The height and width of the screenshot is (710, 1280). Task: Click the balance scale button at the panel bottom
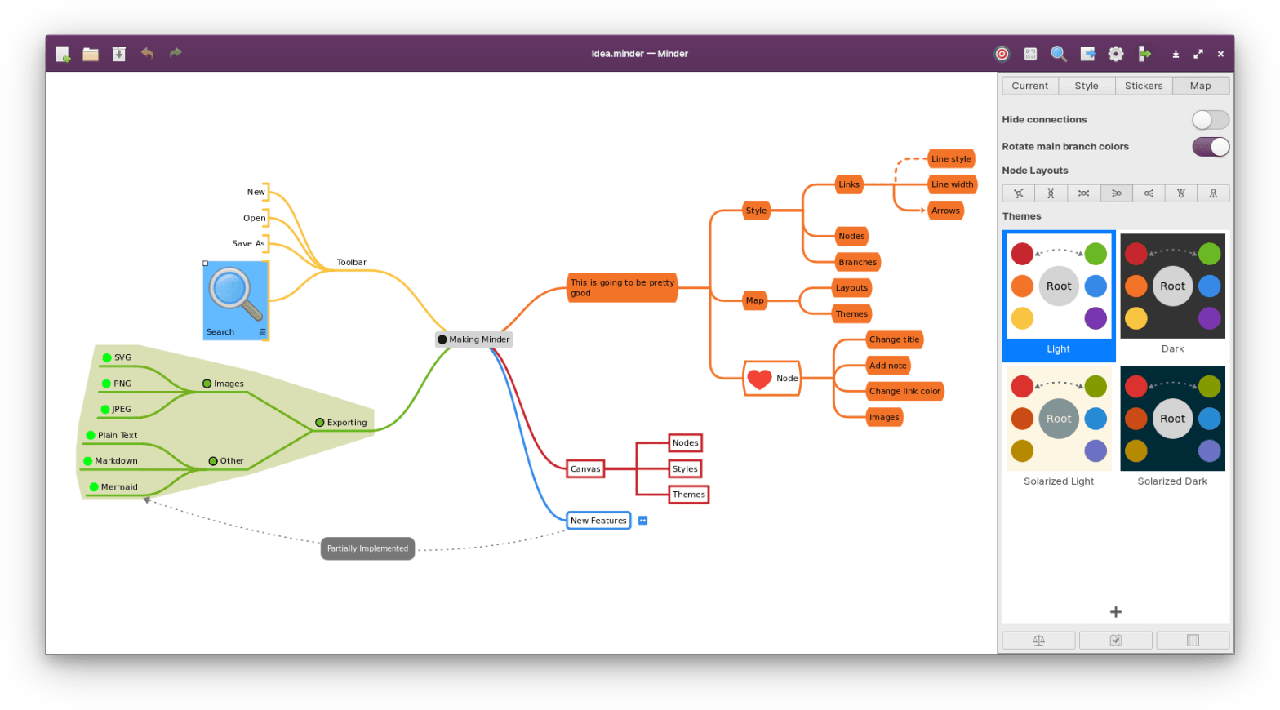coord(1039,640)
